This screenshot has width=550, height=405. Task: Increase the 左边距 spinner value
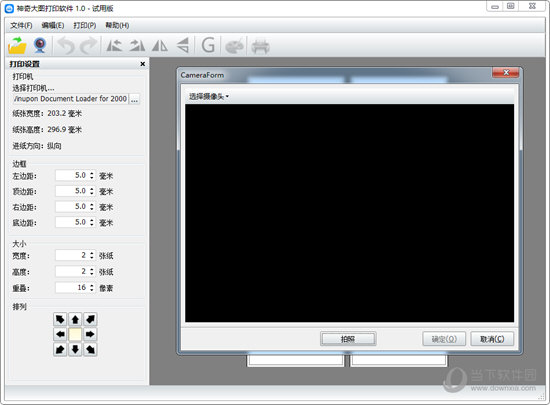click(x=92, y=173)
